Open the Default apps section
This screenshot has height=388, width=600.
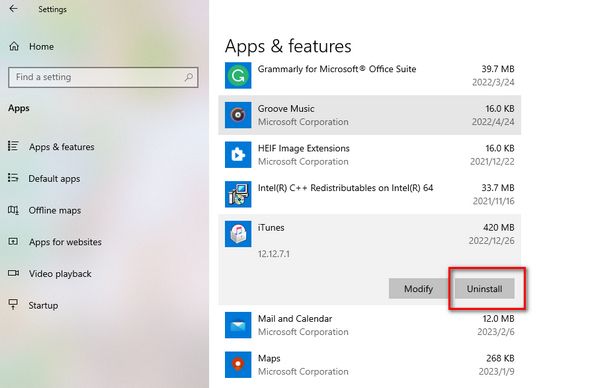[54, 179]
